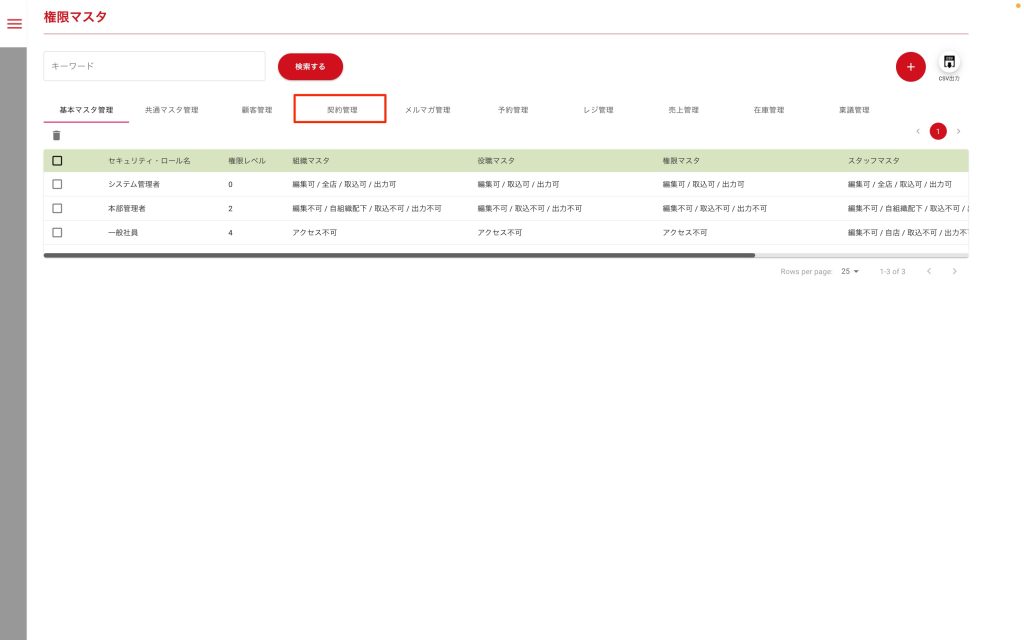The image size is (1024, 640).
Task: Open the Rows per page dropdown
Action: coord(850,271)
